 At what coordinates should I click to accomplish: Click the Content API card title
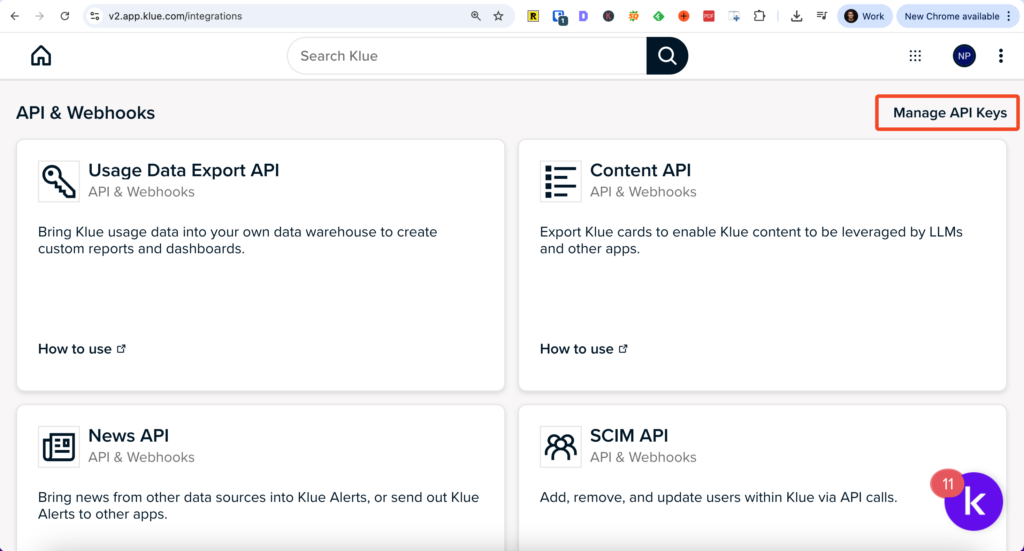click(640, 170)
